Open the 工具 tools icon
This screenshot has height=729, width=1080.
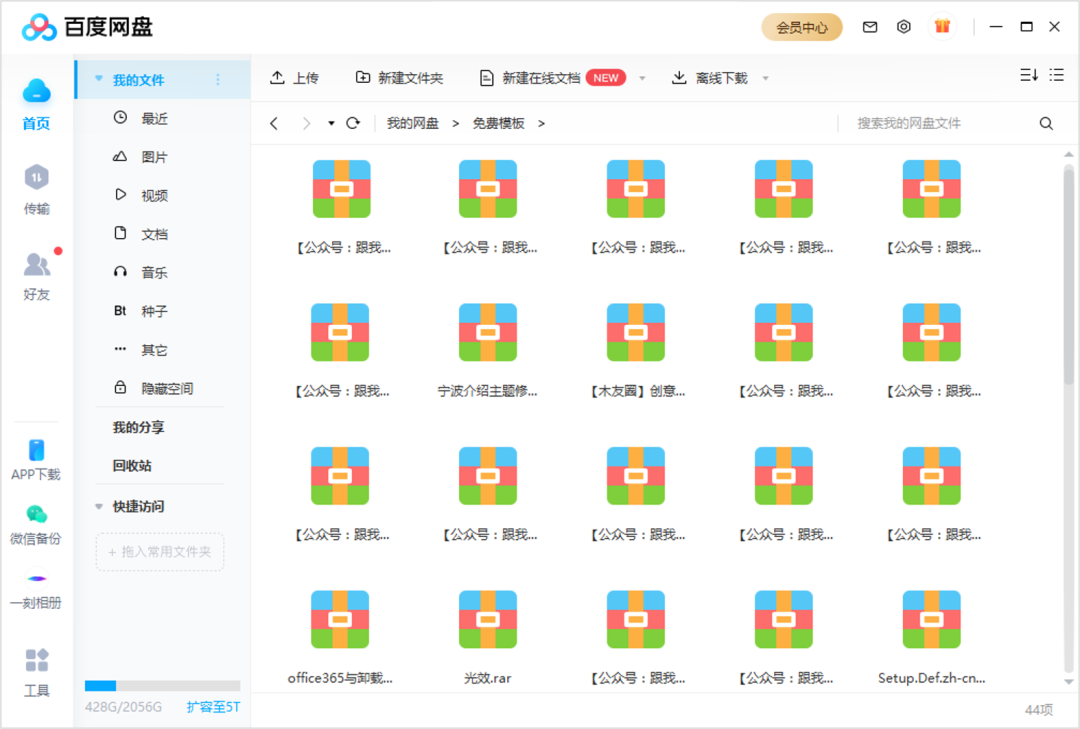point(37,660)
